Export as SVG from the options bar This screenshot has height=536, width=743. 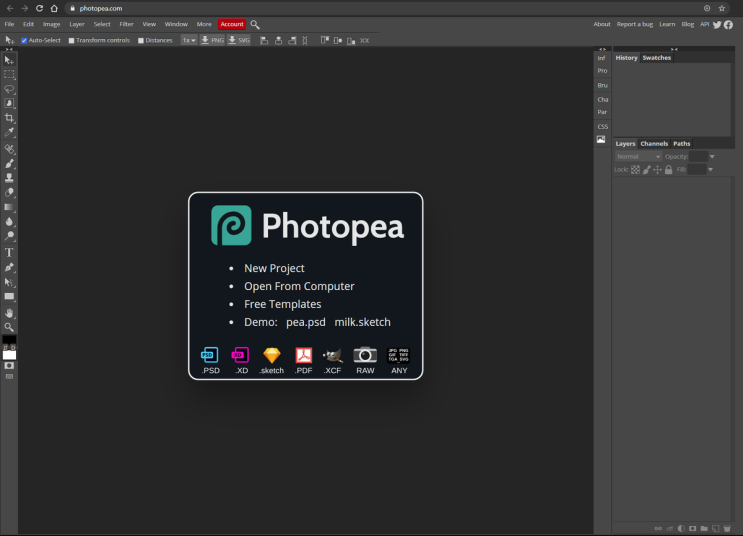(239, 40)
